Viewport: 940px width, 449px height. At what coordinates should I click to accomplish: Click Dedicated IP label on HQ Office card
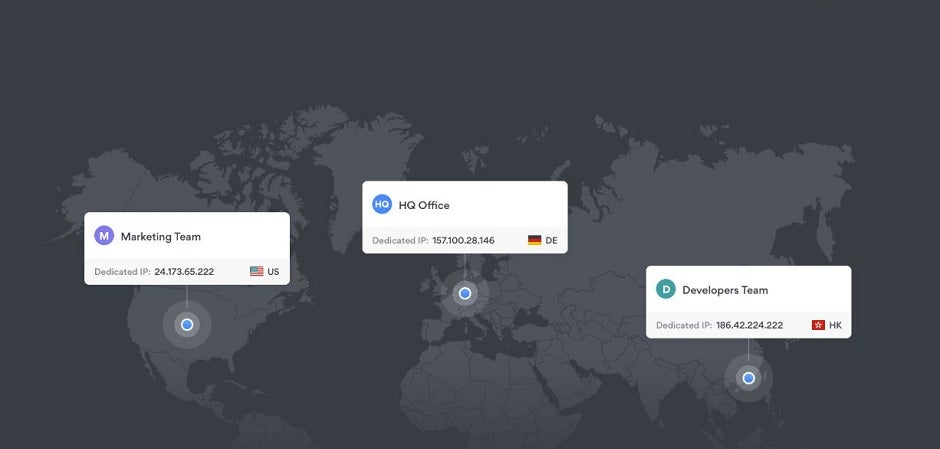(x=400, y=240)
